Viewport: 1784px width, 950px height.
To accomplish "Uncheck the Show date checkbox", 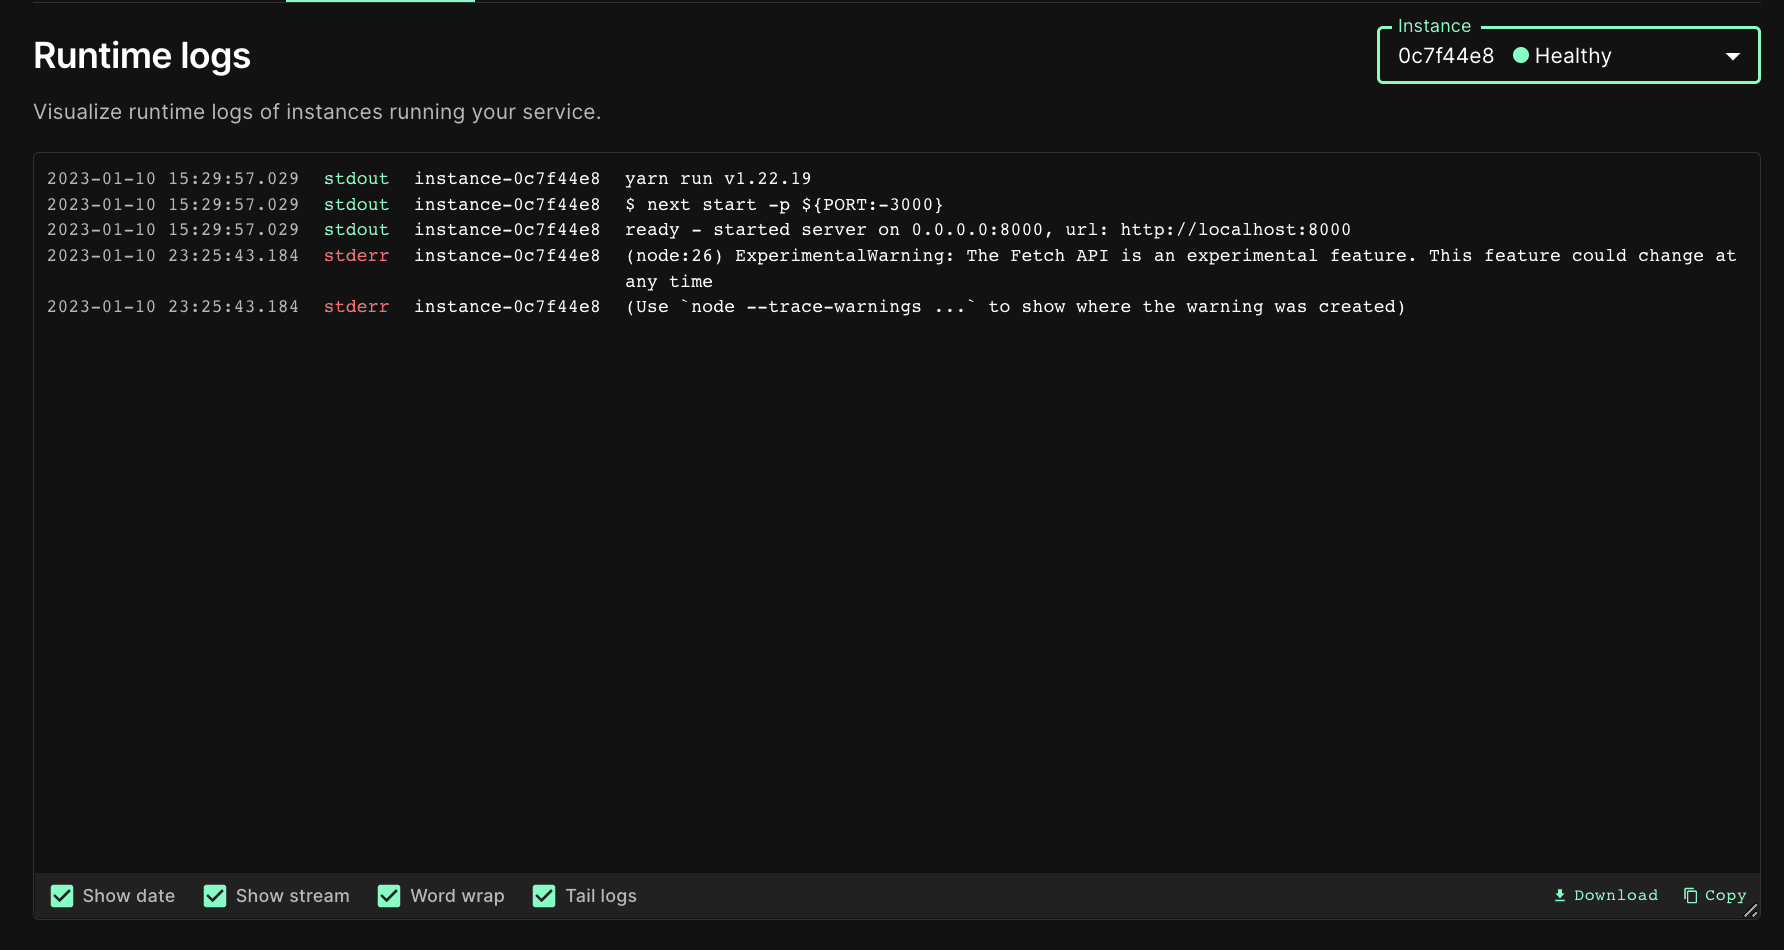I will click(62, 896).
